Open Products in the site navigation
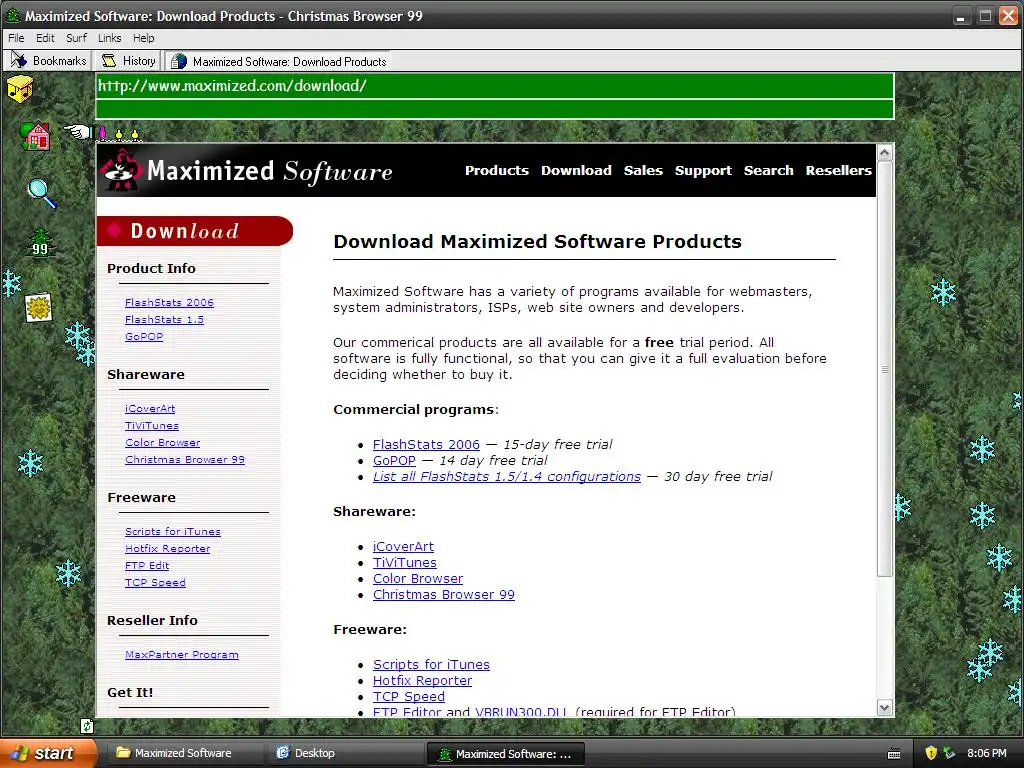1024x768 pixels. tap(497, 170)
